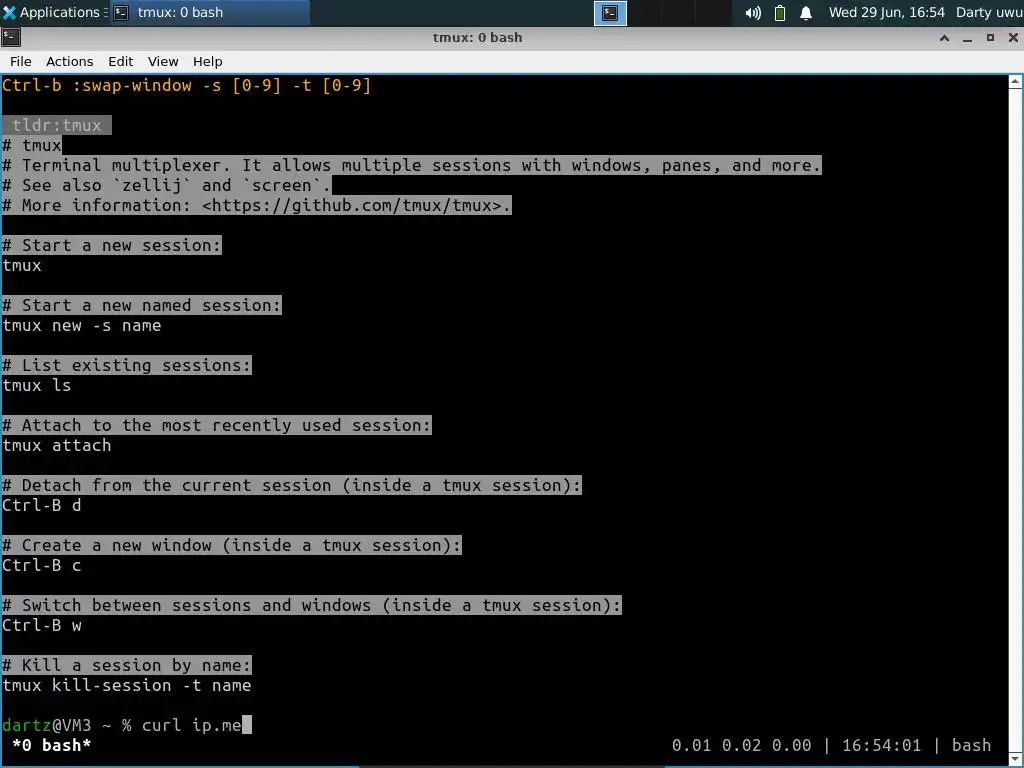Open the Edit menu
Image resolution: width=1024 pixels, height=768 pixels.
tap(120, 61)
